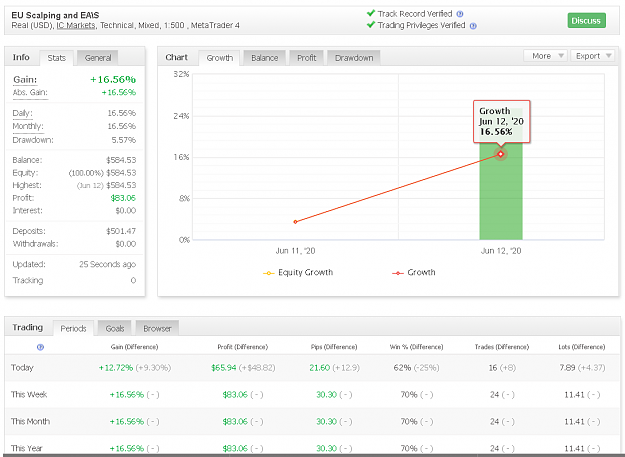Click the green Trading Privileges checkmark icon
Viewport: 625px width, 457px height.
[371, 25]
